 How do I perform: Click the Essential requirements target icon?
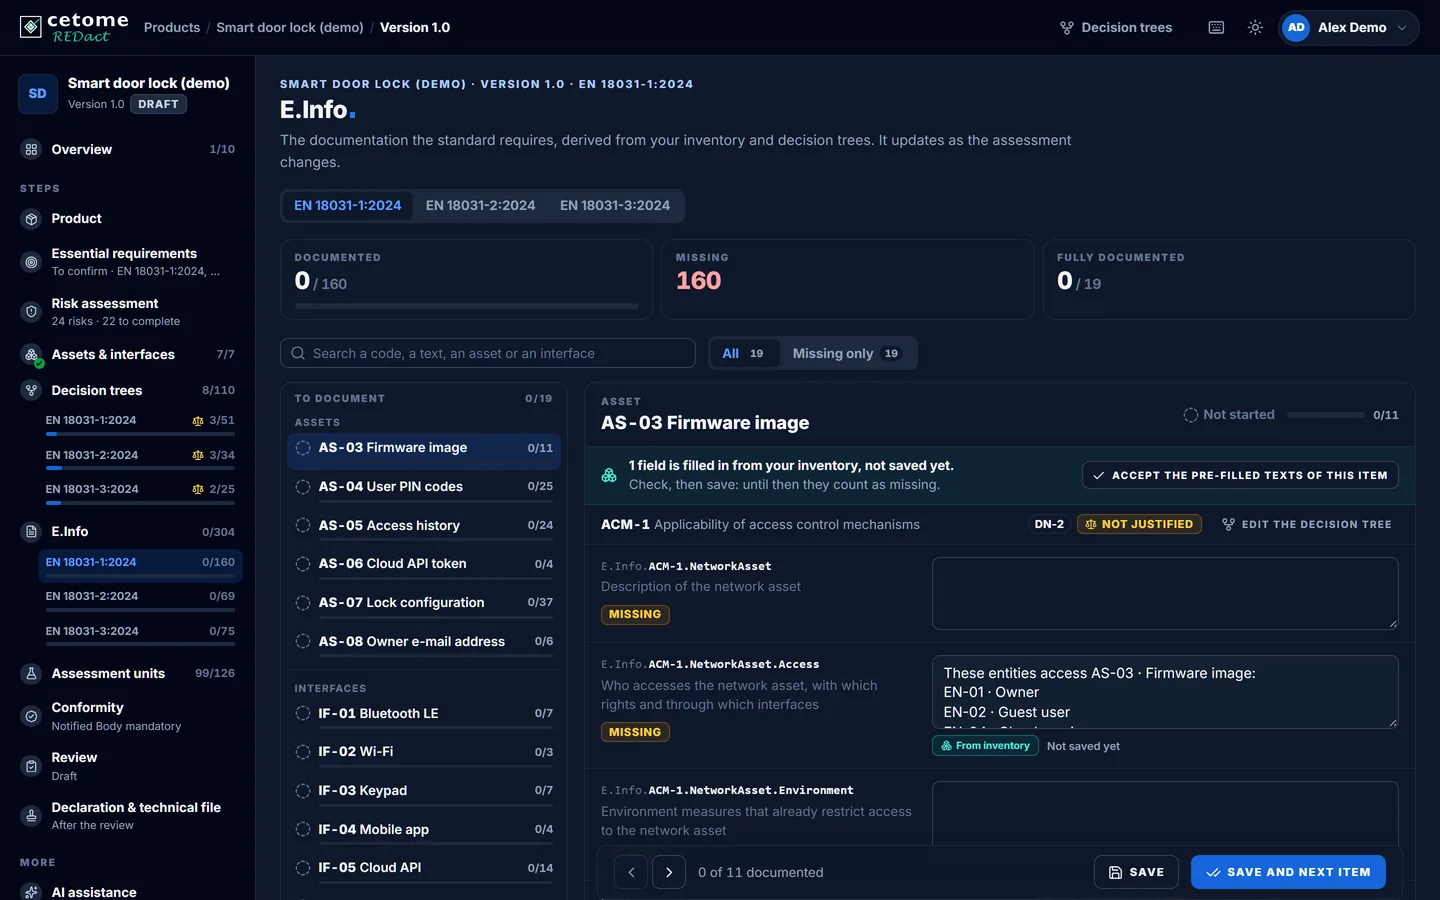(x=31, y=262)
